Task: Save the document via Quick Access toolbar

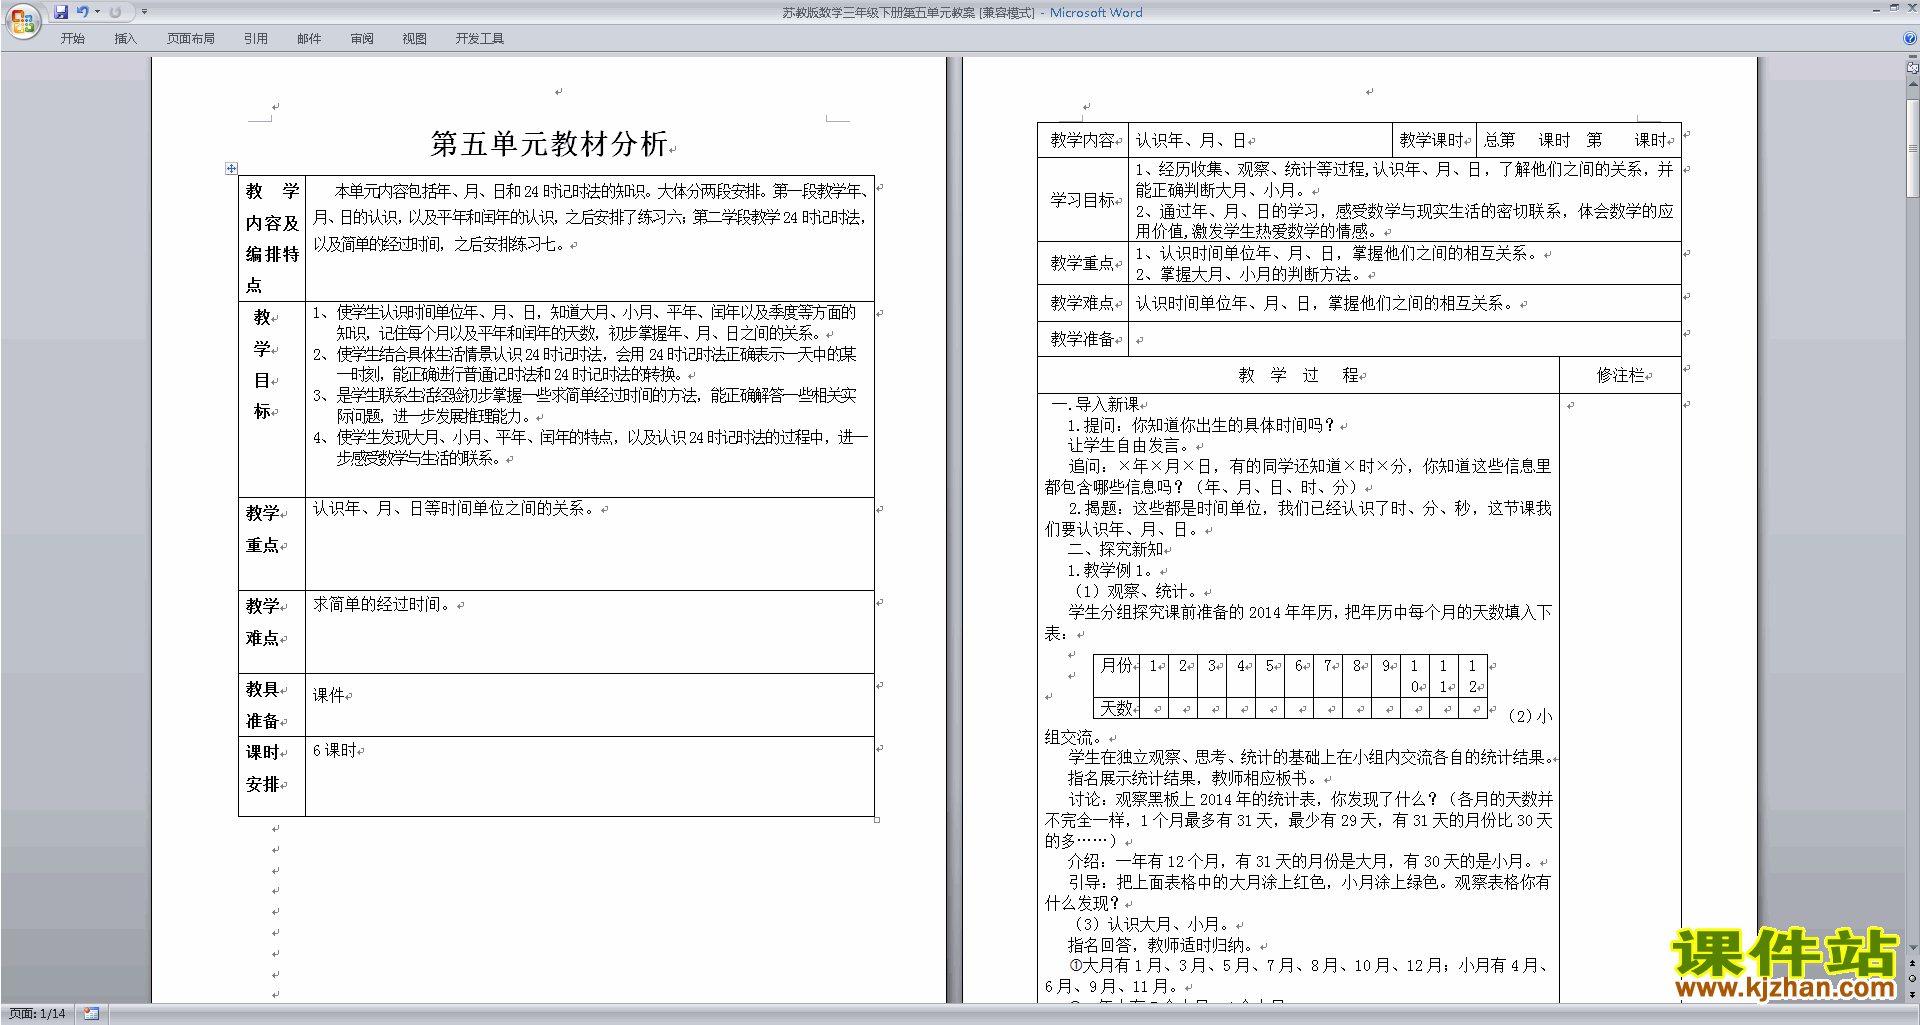Action: tap(61, 12)
